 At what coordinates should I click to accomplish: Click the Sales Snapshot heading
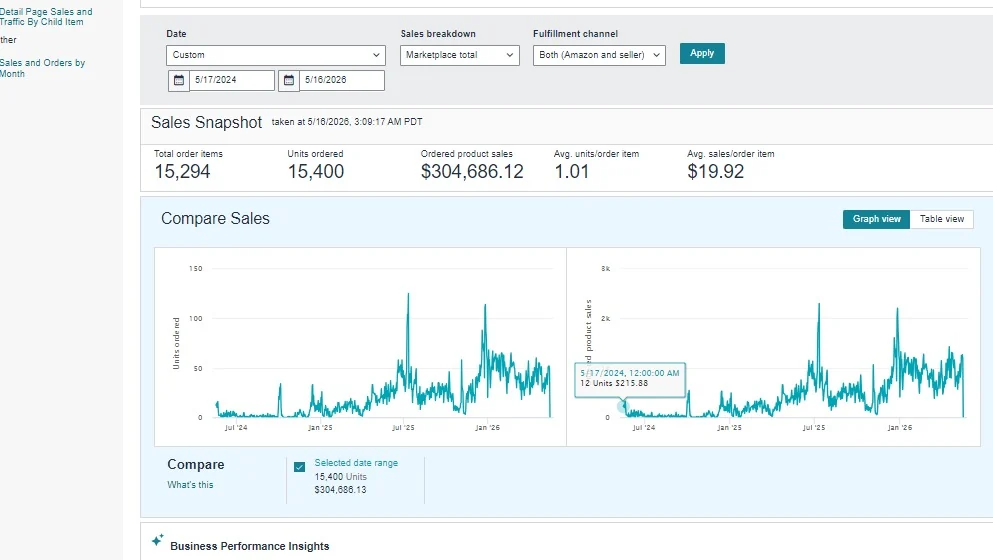206,123
